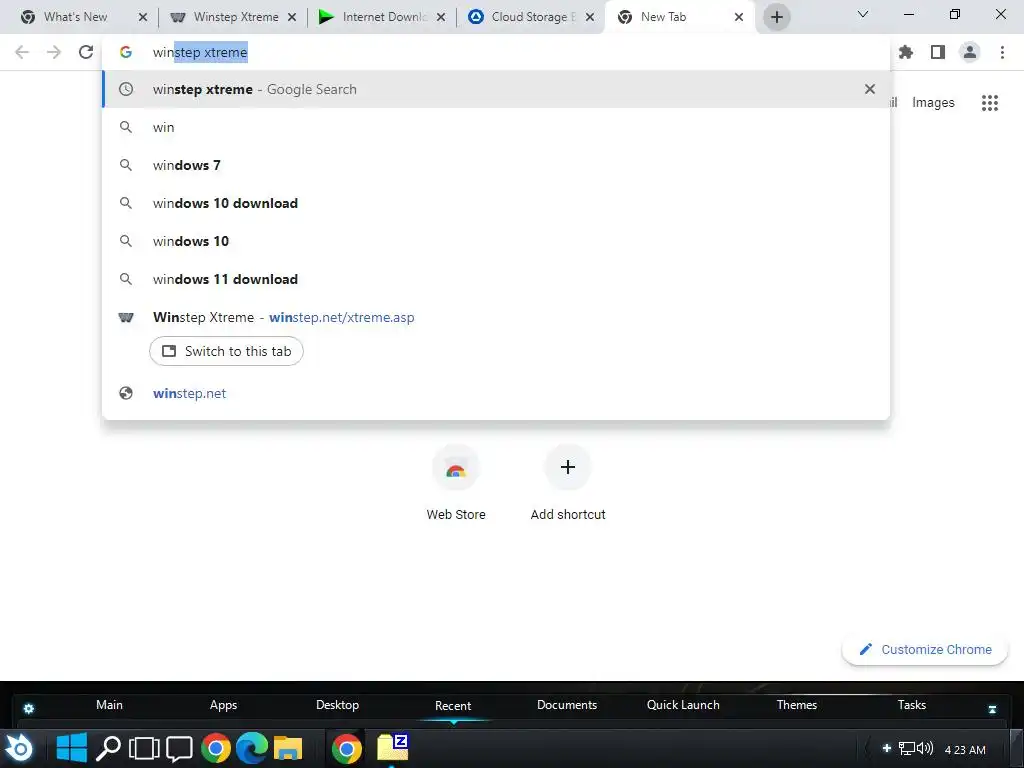Open File Explorer folder icon
This screenshot has height=768, width=1024.
pyautogui.click(x=288, y=748)
